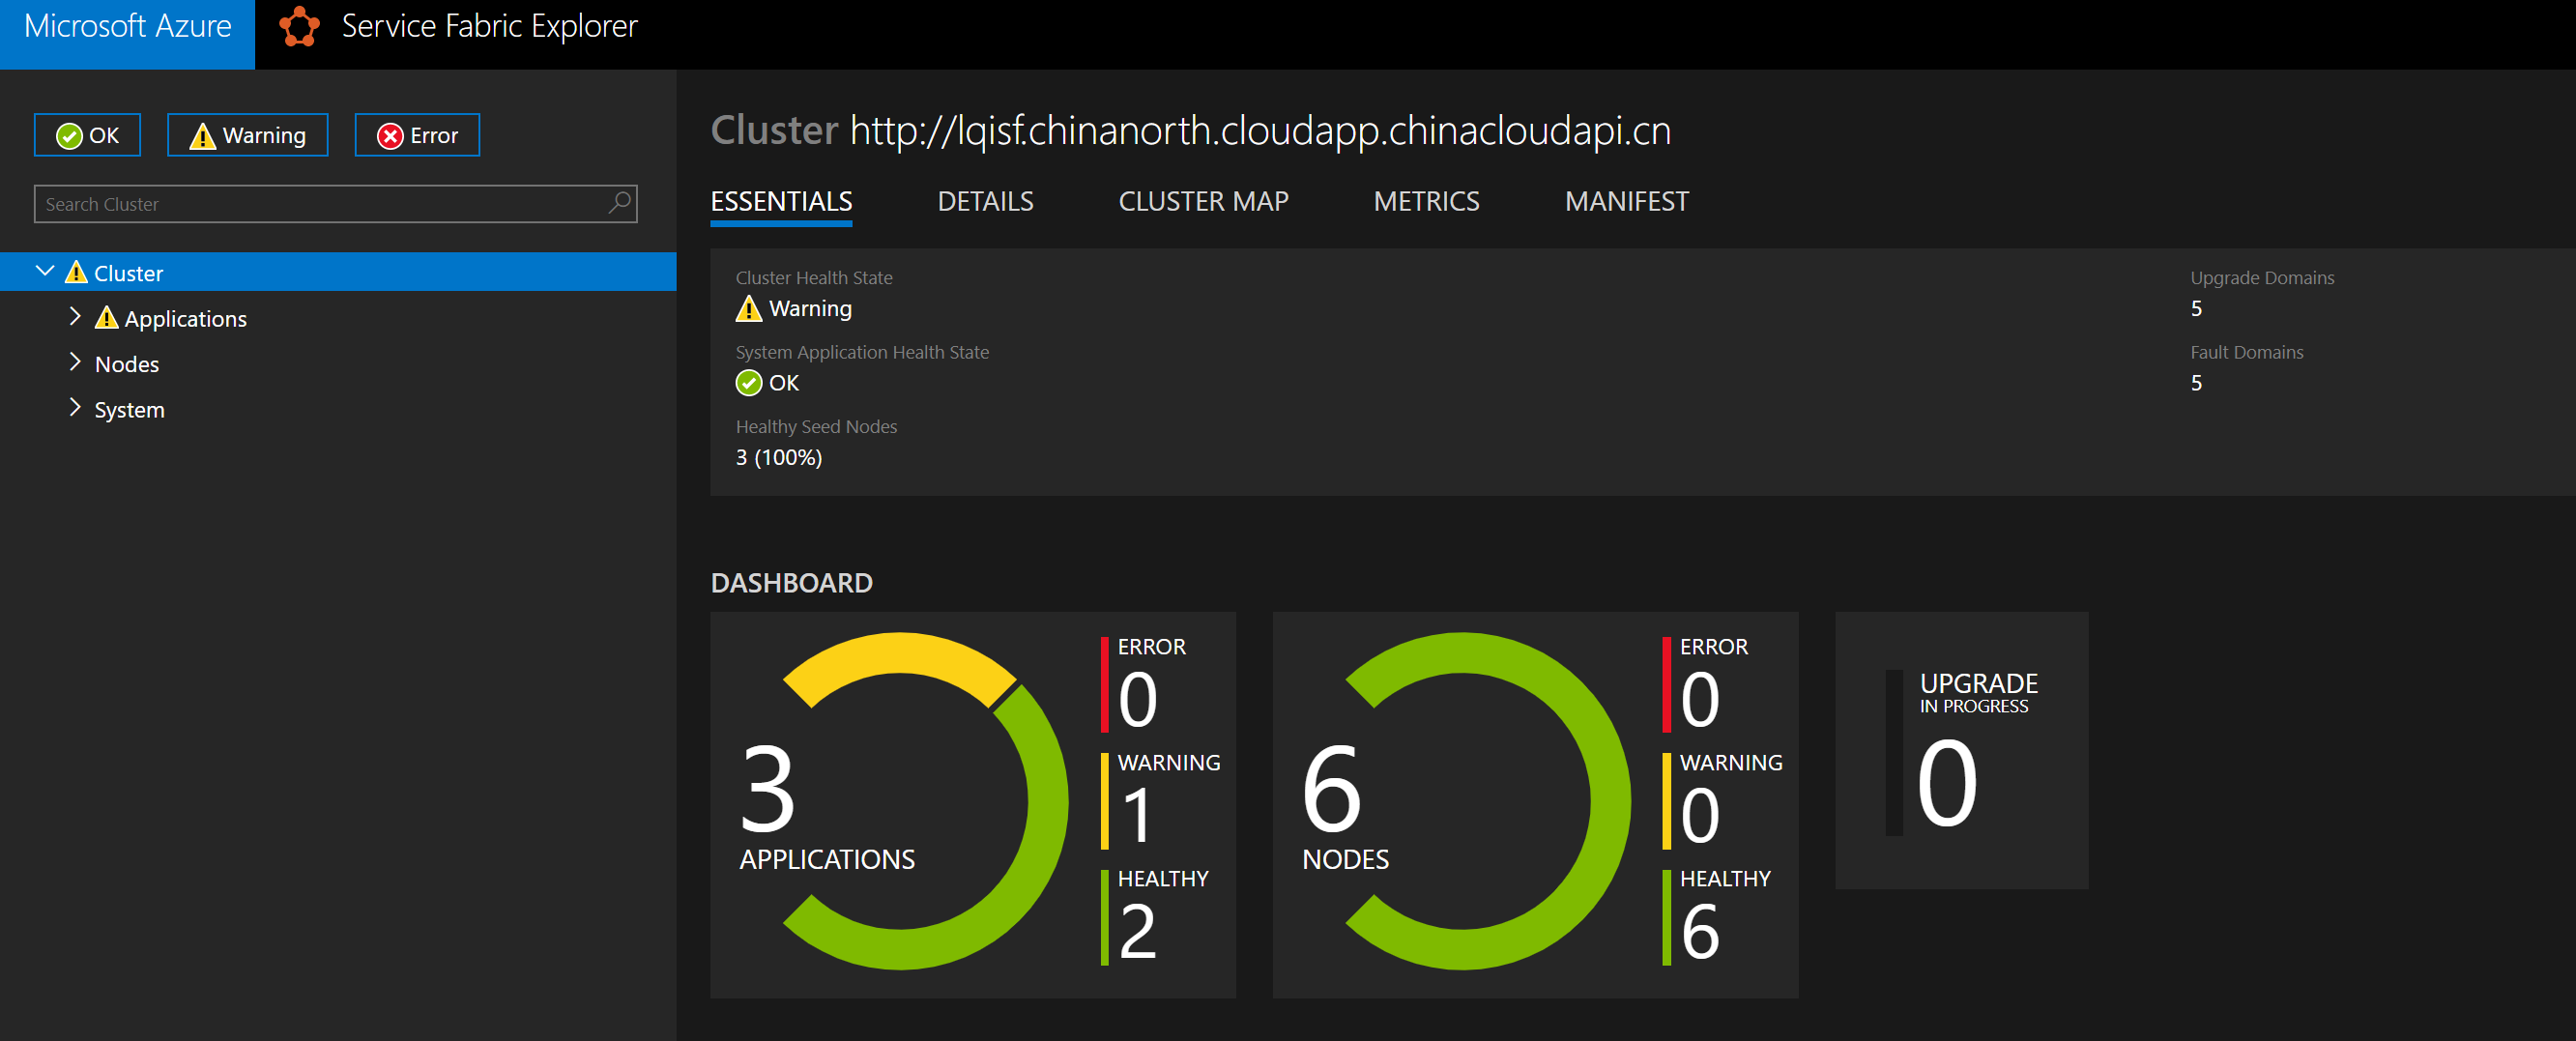This screenshot has width=2576, height=1041.
Task: Toggle the OK health filter
Action: coord(87,134)
